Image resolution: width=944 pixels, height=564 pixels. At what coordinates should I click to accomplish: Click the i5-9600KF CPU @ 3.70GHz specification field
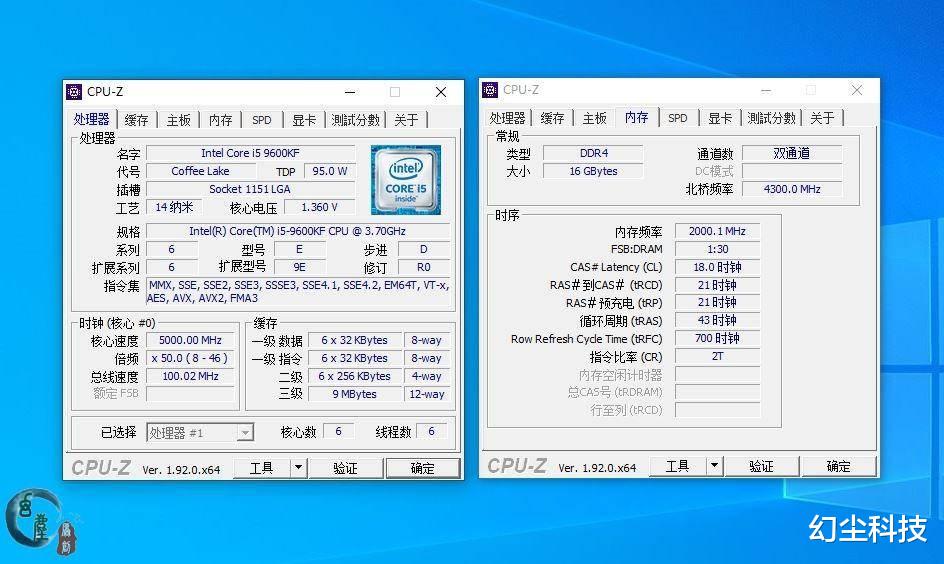(298, 231)
